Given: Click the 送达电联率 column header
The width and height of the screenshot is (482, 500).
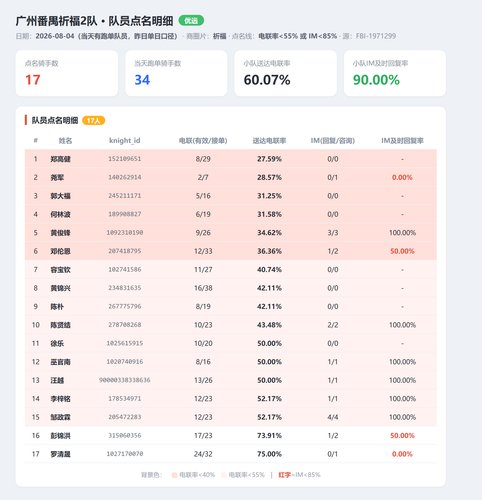Looking at the screenshot, I should pyautogui.click(x=269, y=141).
